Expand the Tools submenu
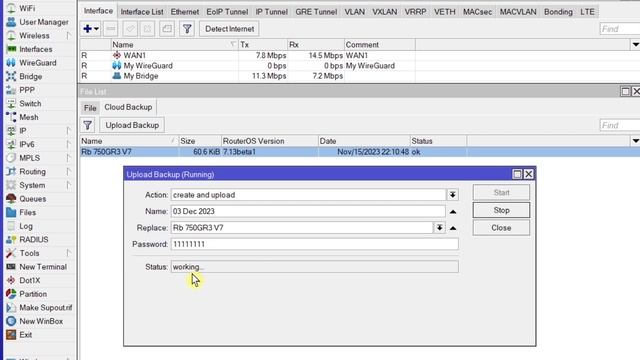 click(68, 253)
